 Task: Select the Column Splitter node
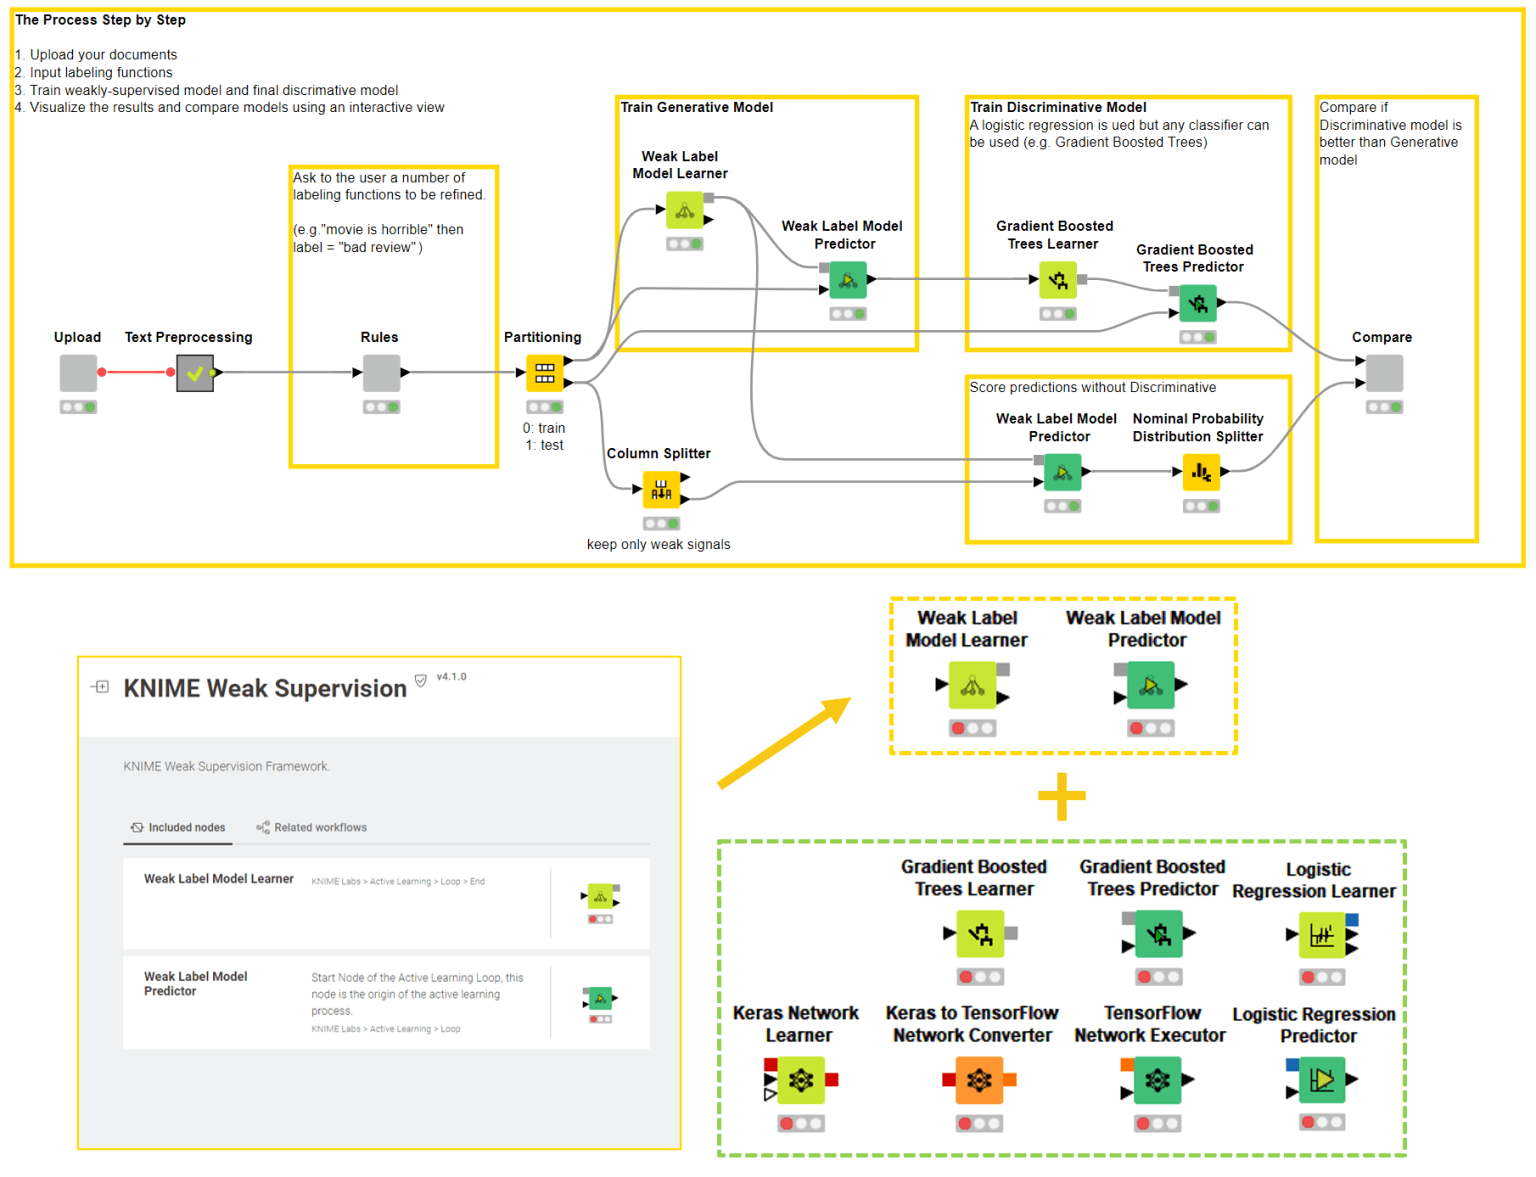pos(661,489)
